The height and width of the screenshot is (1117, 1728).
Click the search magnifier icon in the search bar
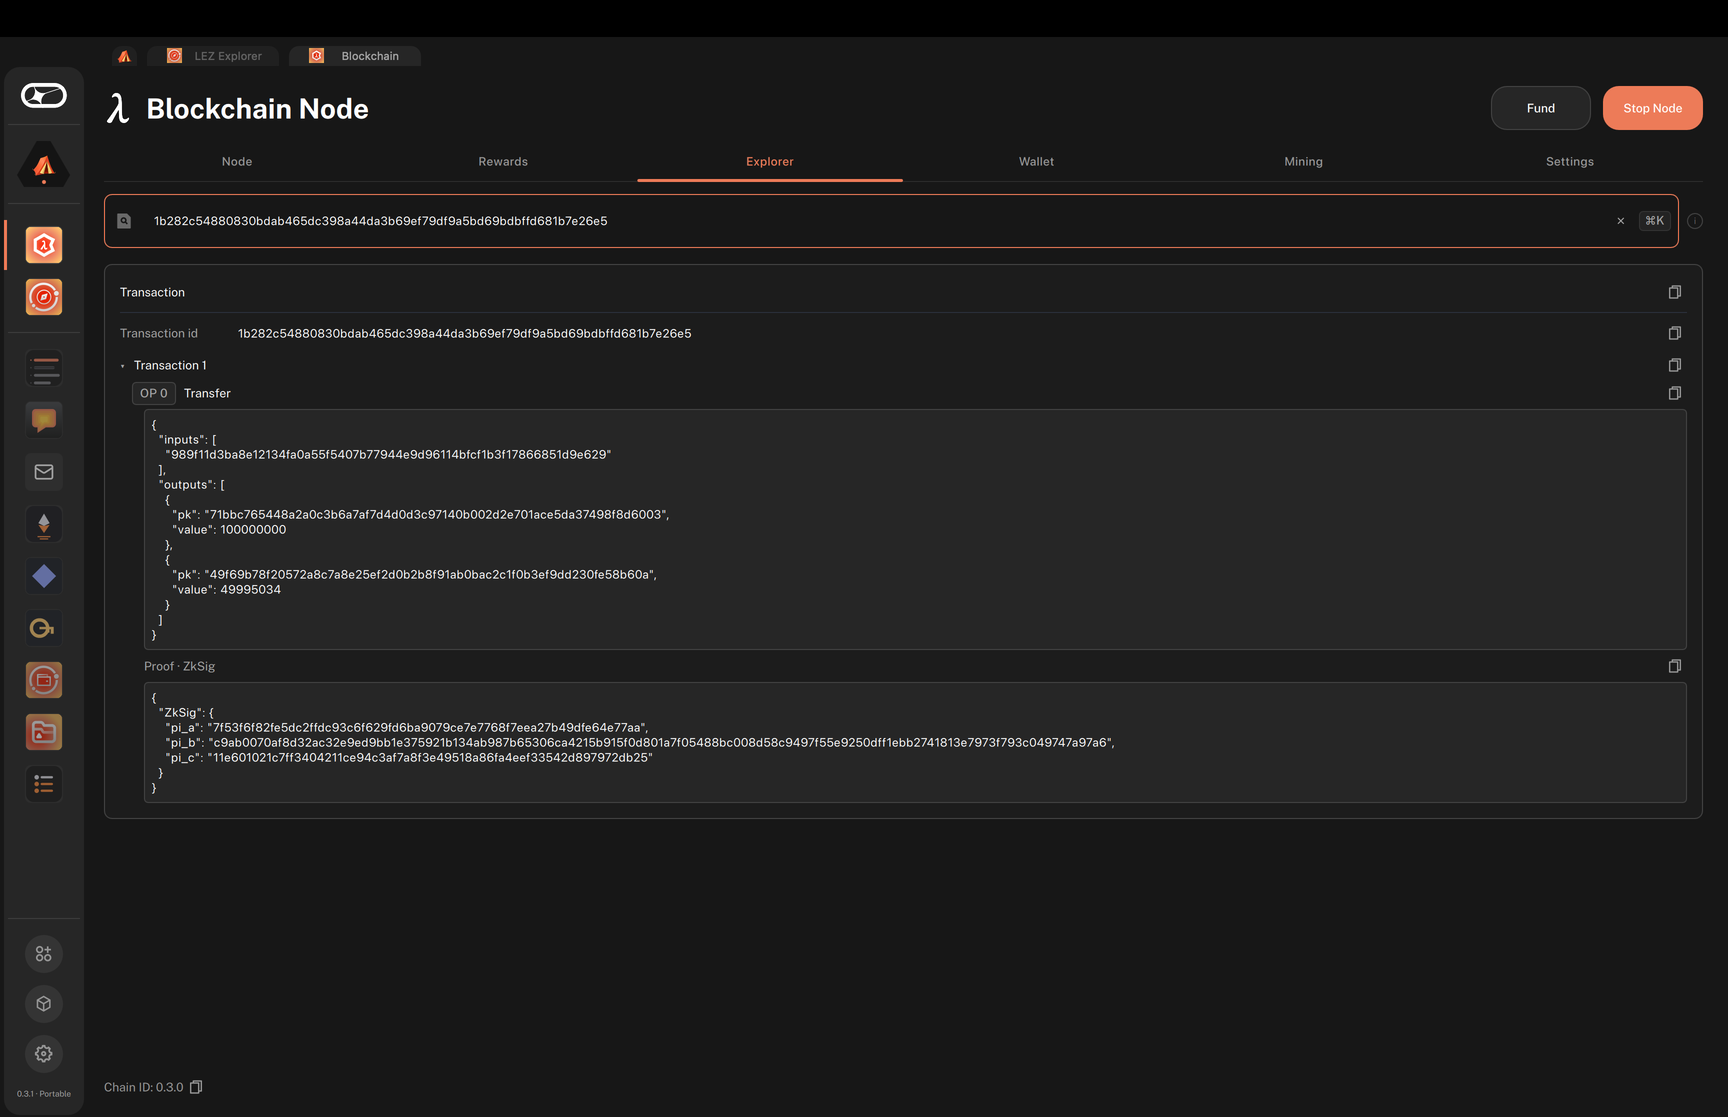[124, 221]
